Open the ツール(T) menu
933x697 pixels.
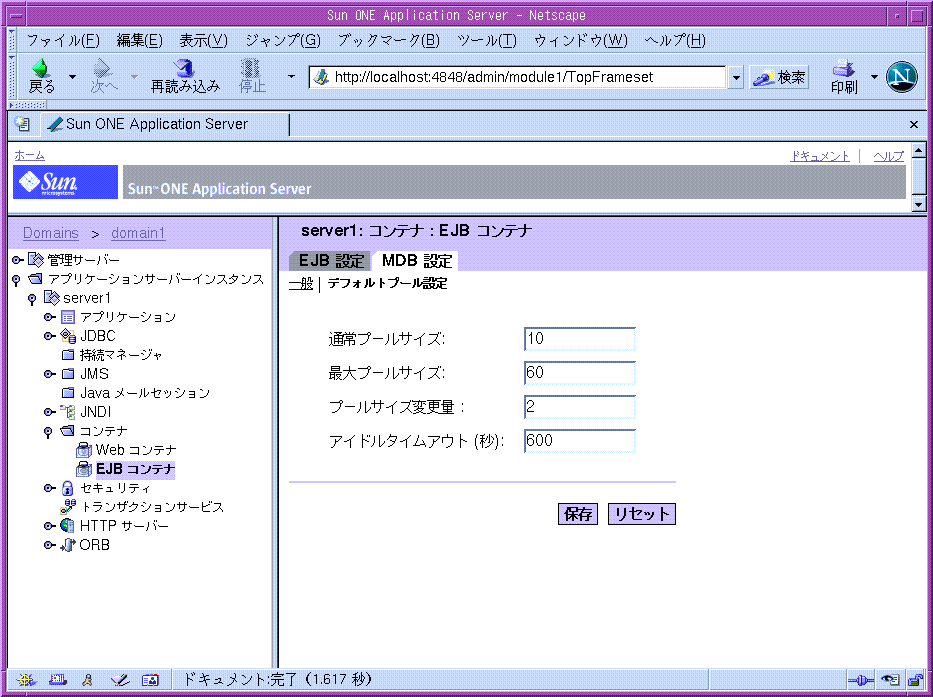coord(487,40)
